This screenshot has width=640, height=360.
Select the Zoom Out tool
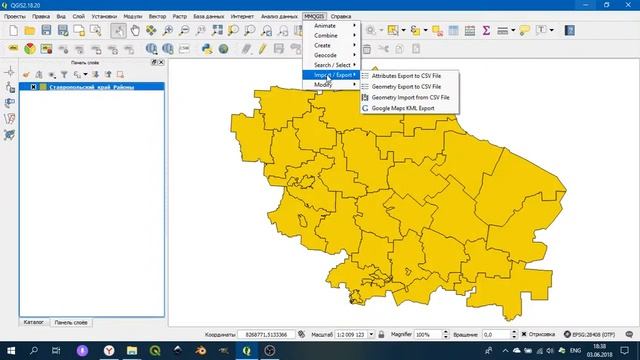pyautogui.click(x=184, y=30)
